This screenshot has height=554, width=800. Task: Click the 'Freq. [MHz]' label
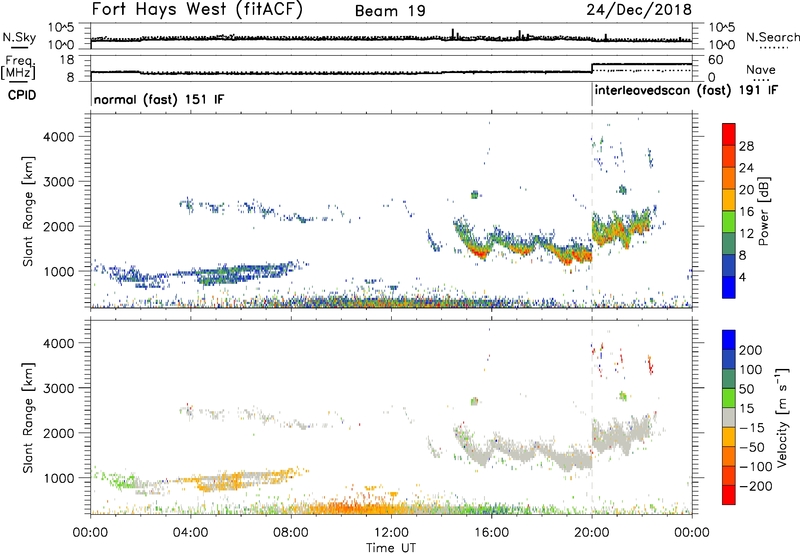[x=18, y=67]
